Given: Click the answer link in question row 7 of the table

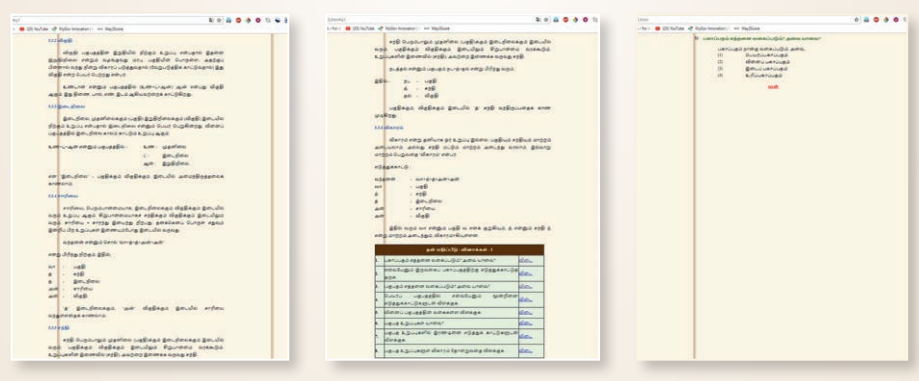Looking at the screenshot, I should point(526,336).
